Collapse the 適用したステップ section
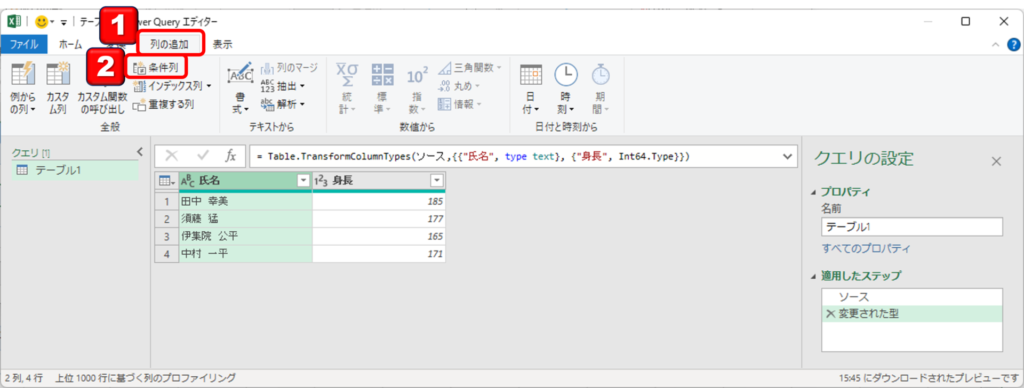The height and width of the screenshot is (388, 1024). click(x=813, y=276)
